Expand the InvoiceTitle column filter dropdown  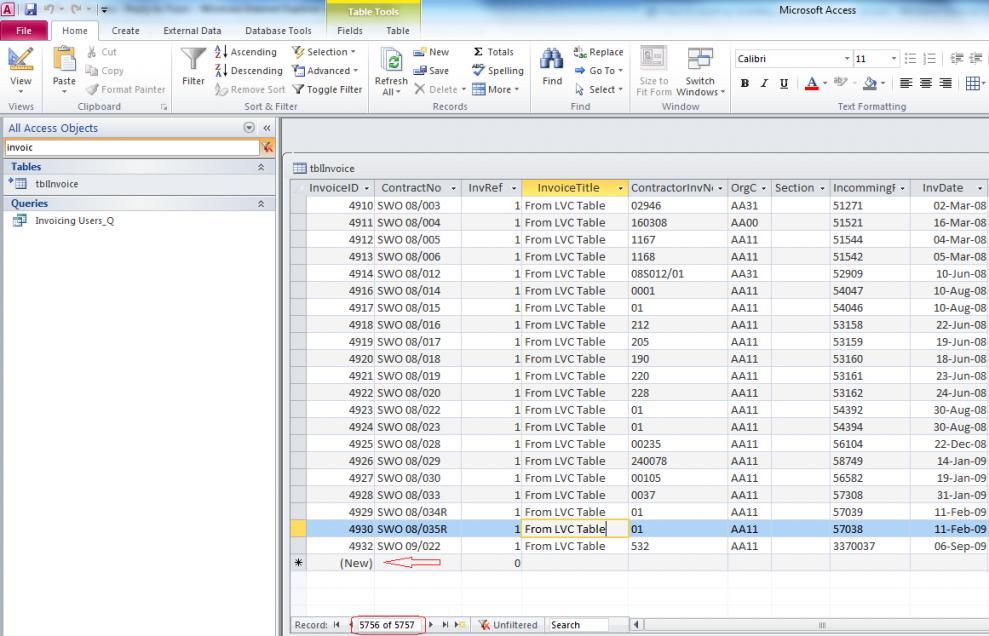620,188
